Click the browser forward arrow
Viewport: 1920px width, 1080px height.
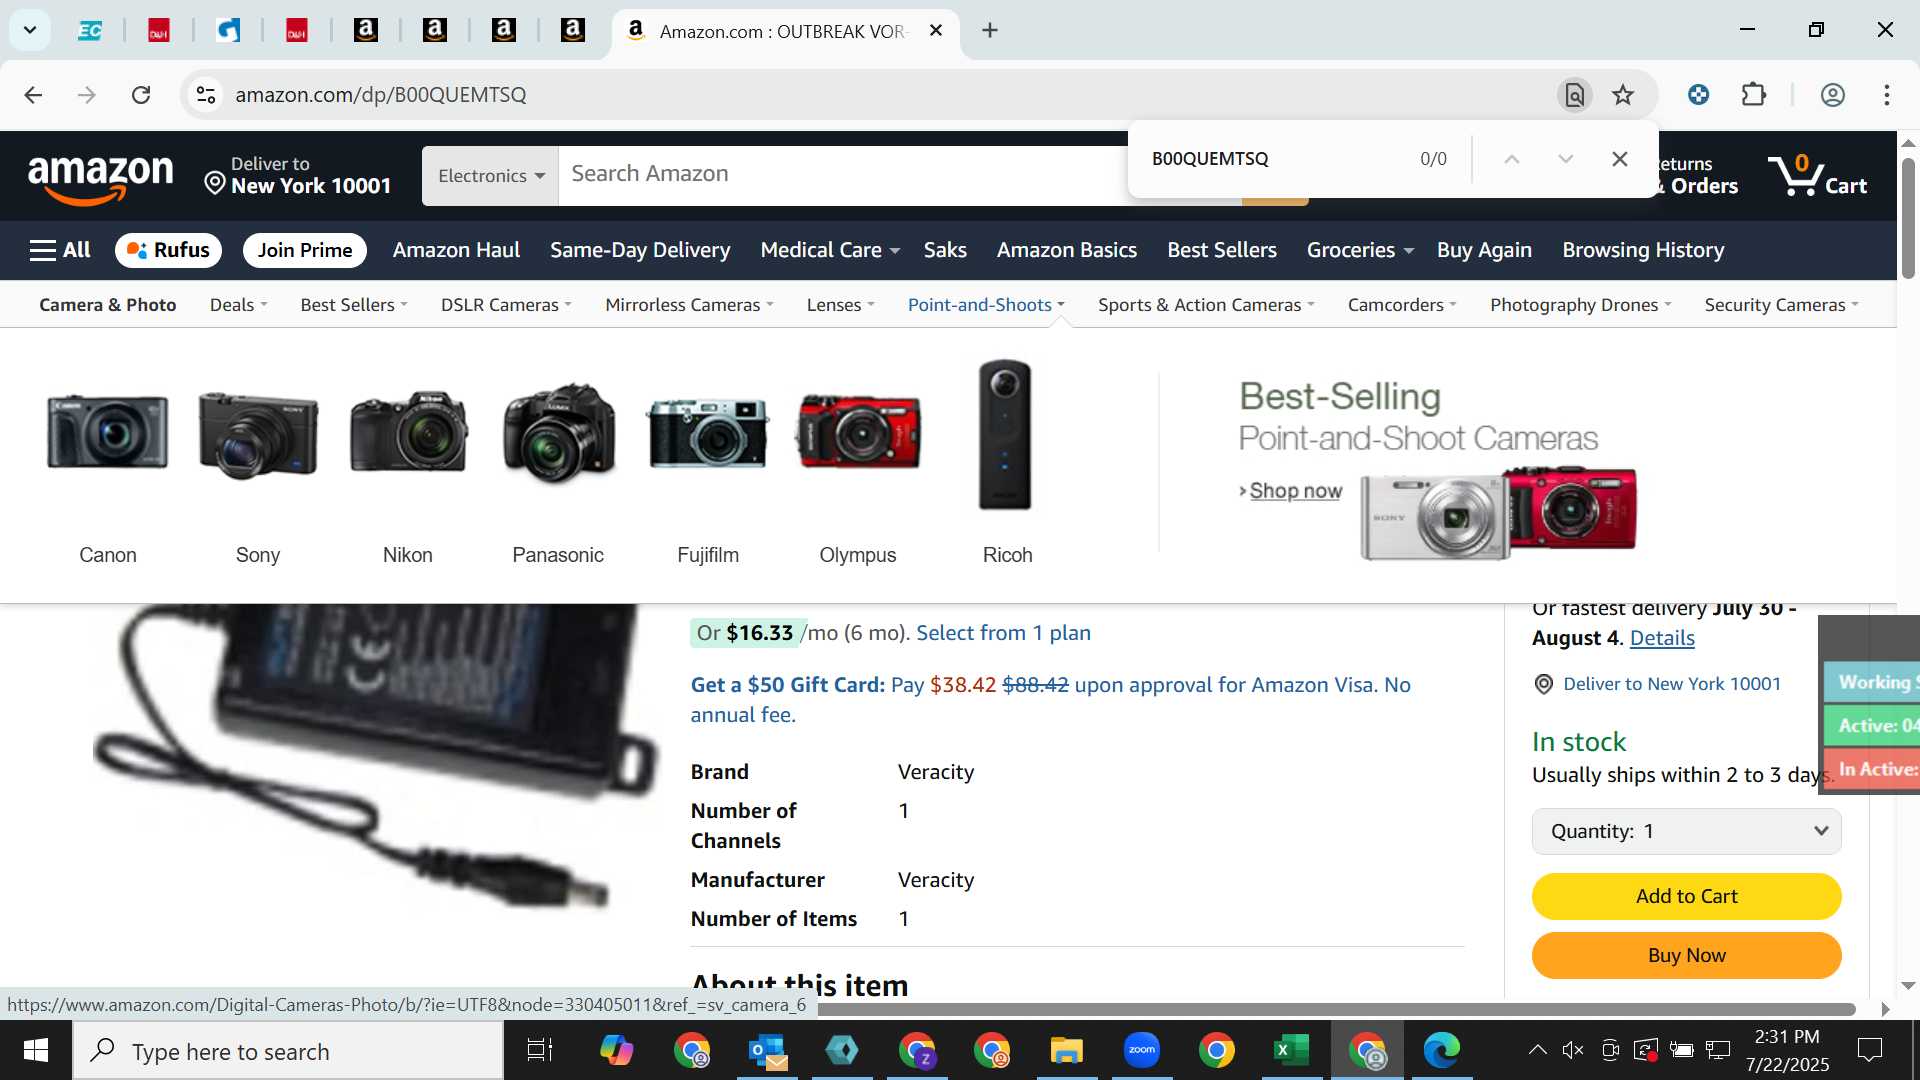point(87,95)
